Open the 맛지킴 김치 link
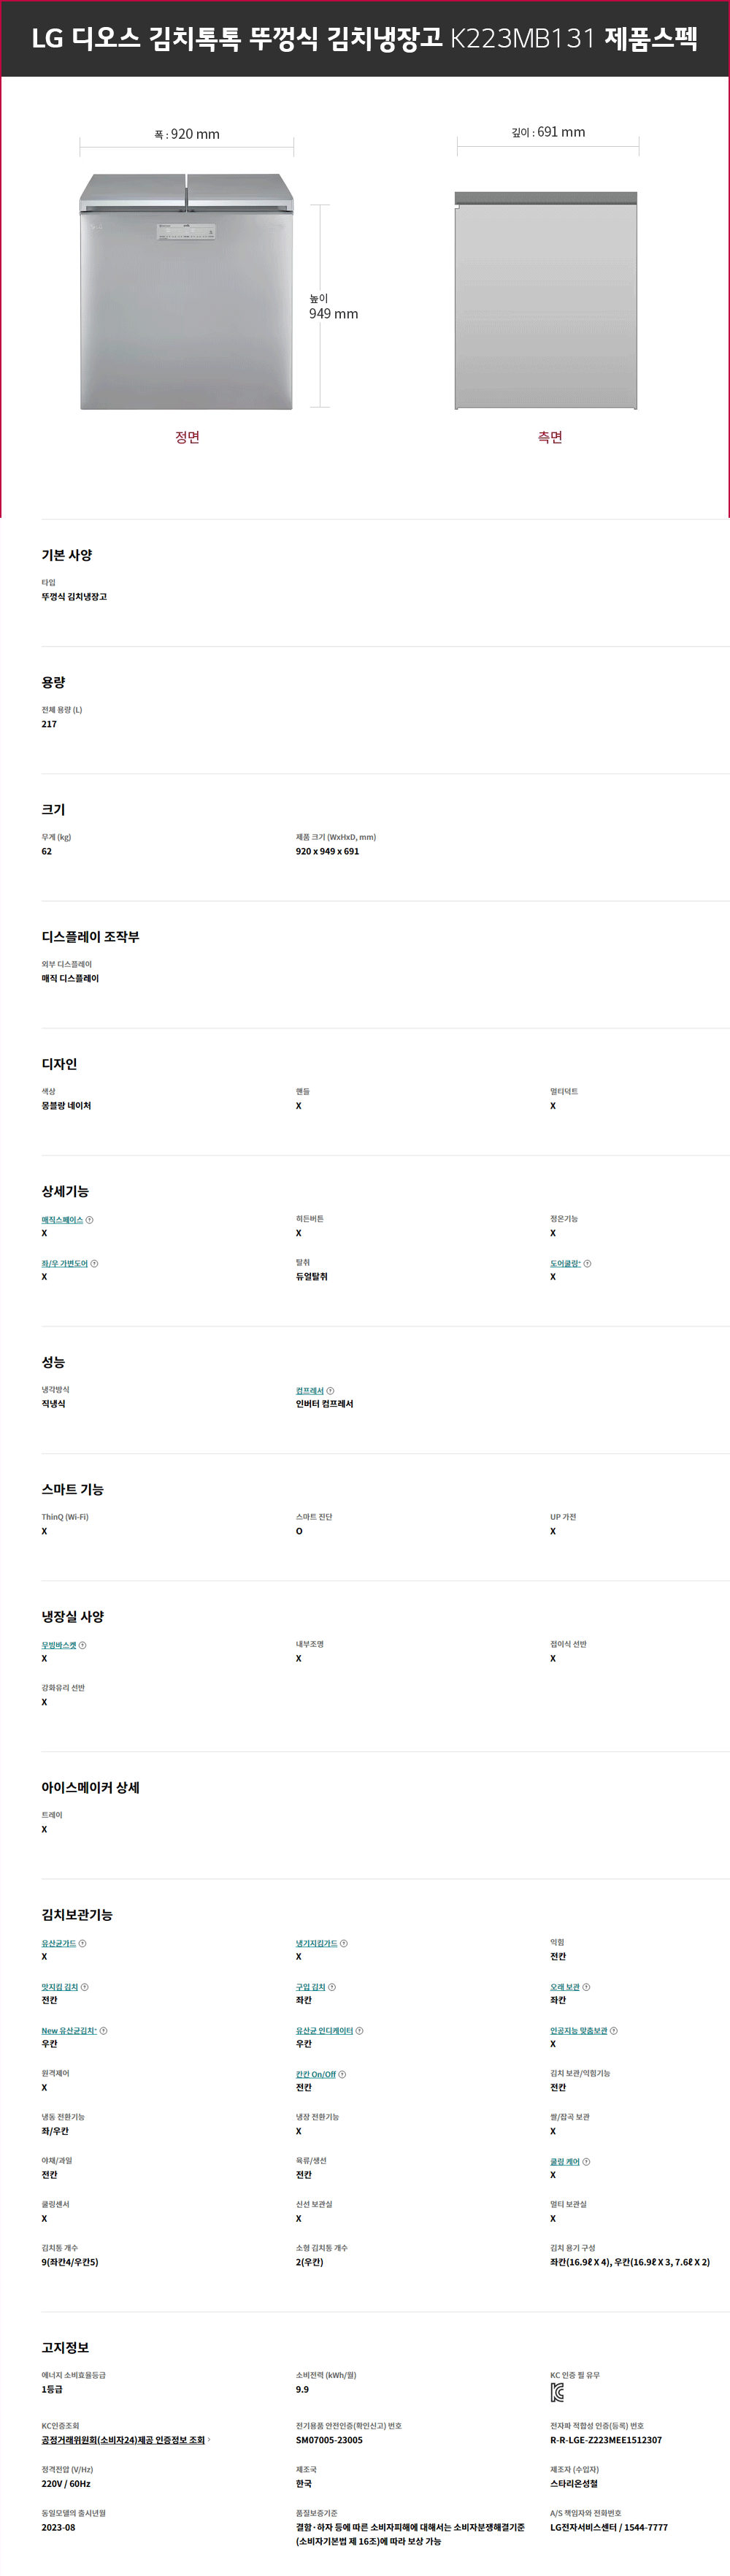This screenshot has width=730, height=2576. (x=59, y=1987)
